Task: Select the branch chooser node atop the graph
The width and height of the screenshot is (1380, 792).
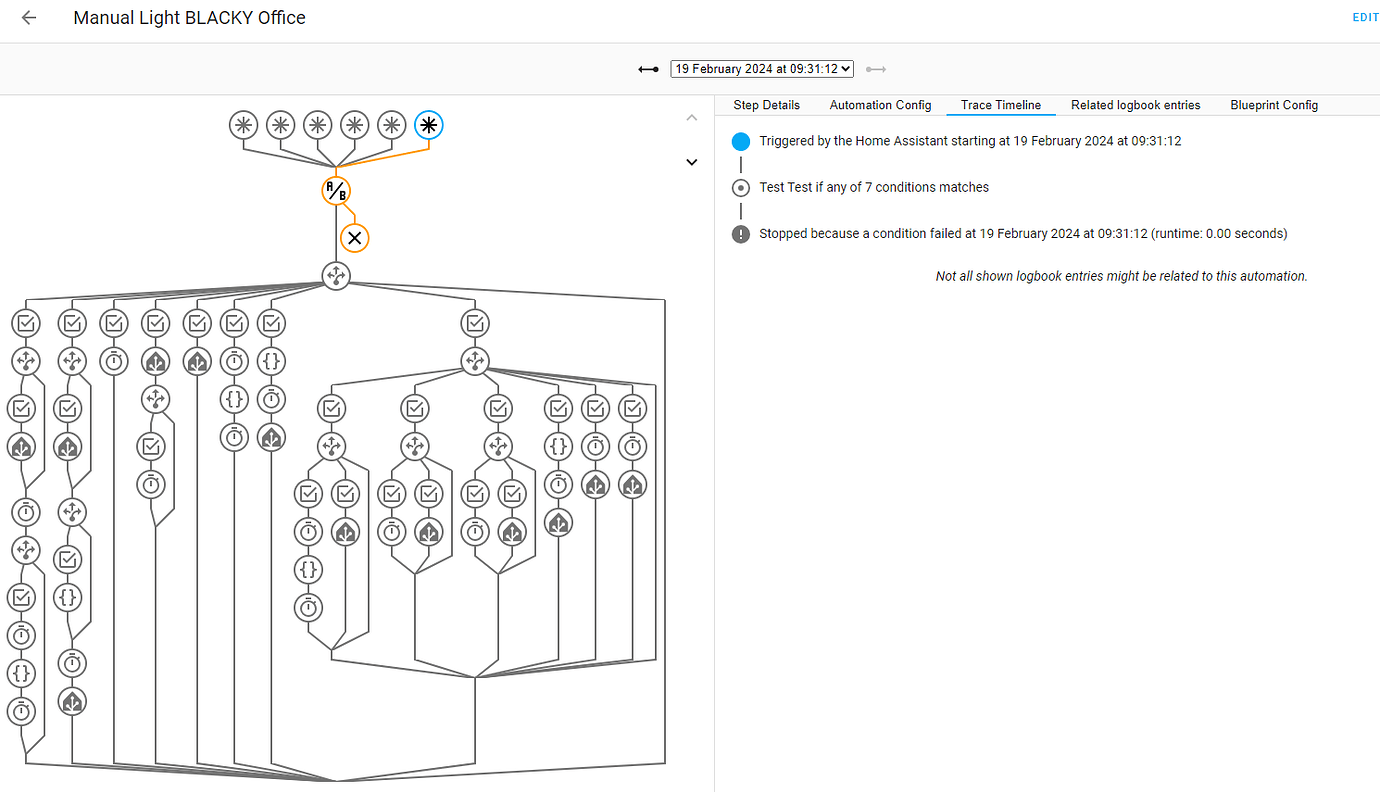Action: pyautogui.click(x=336, y=277)
